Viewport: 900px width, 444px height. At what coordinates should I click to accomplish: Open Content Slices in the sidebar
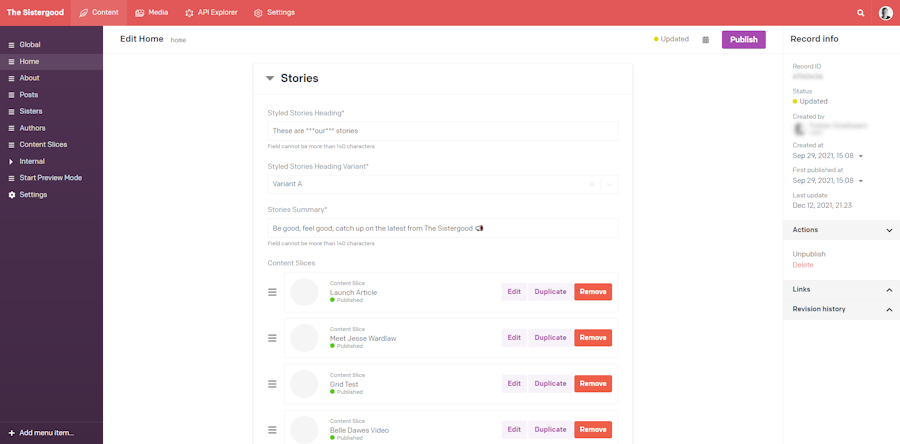tap(52, 145)
